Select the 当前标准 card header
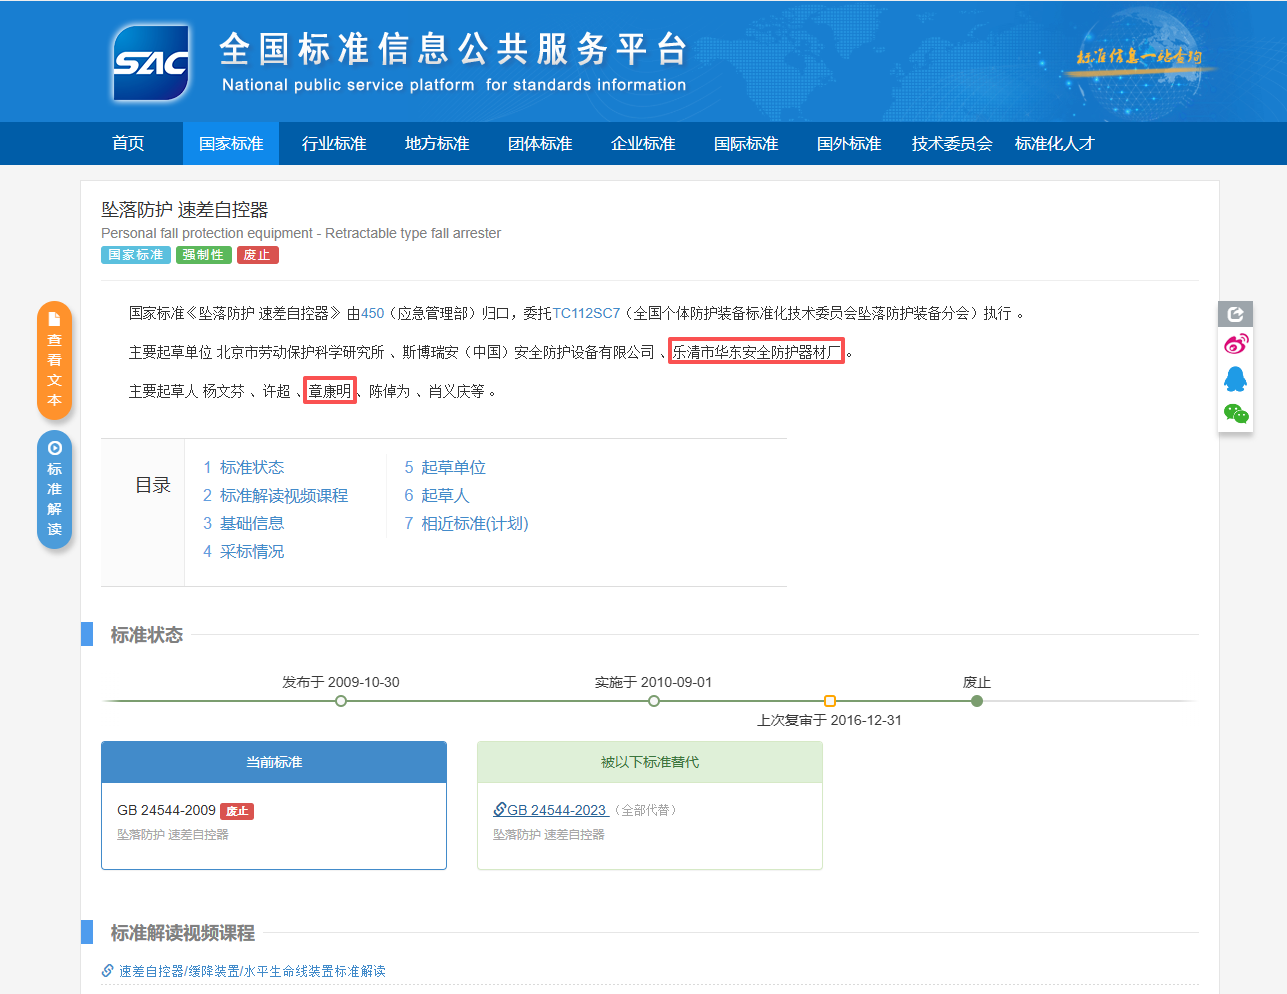 point(274,762)
